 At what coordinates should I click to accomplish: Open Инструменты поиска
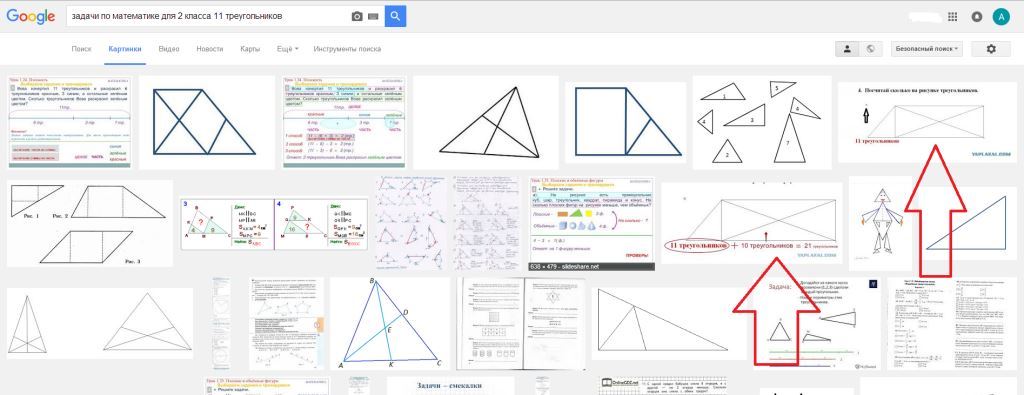pos(347,49)
